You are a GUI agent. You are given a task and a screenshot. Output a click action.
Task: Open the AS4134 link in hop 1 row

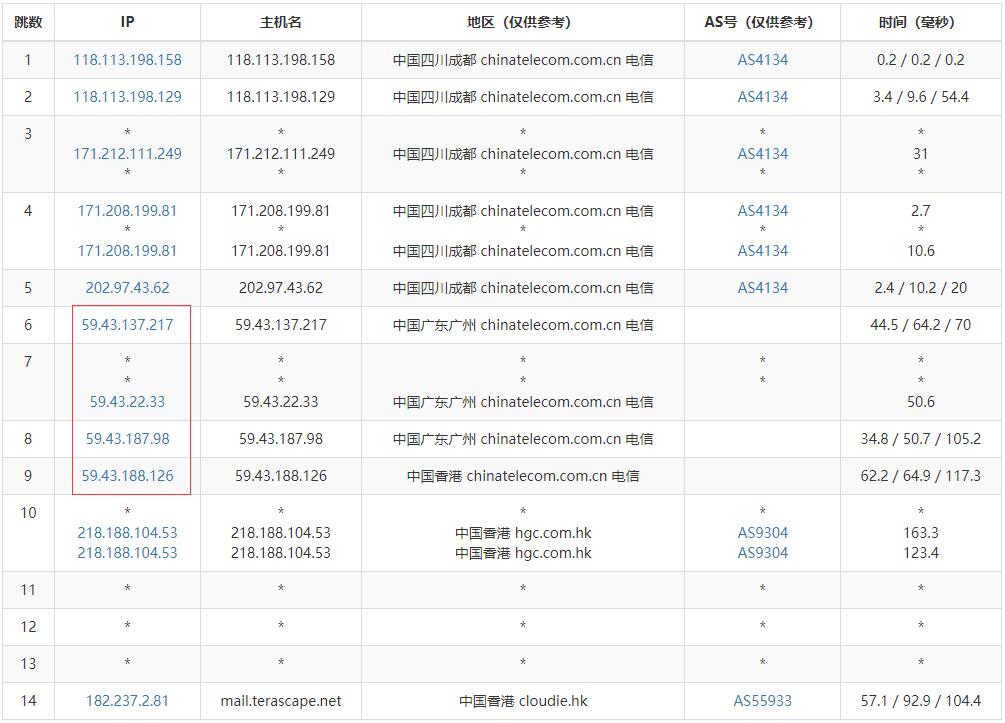coord(763,60)
